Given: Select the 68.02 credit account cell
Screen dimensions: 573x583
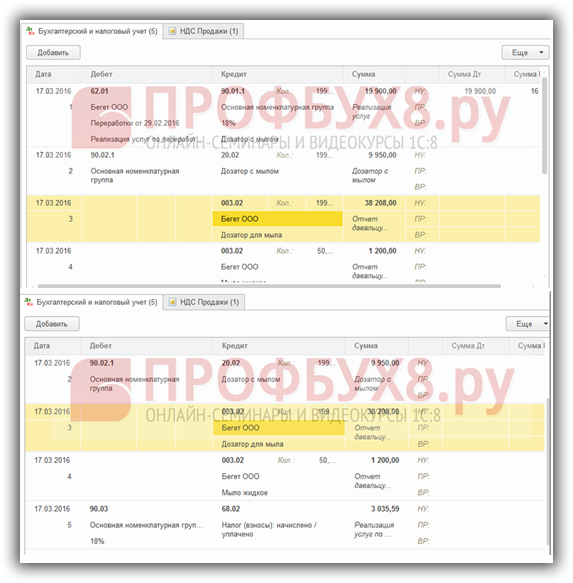Looking at the screenshot, I should click(231, 509).
